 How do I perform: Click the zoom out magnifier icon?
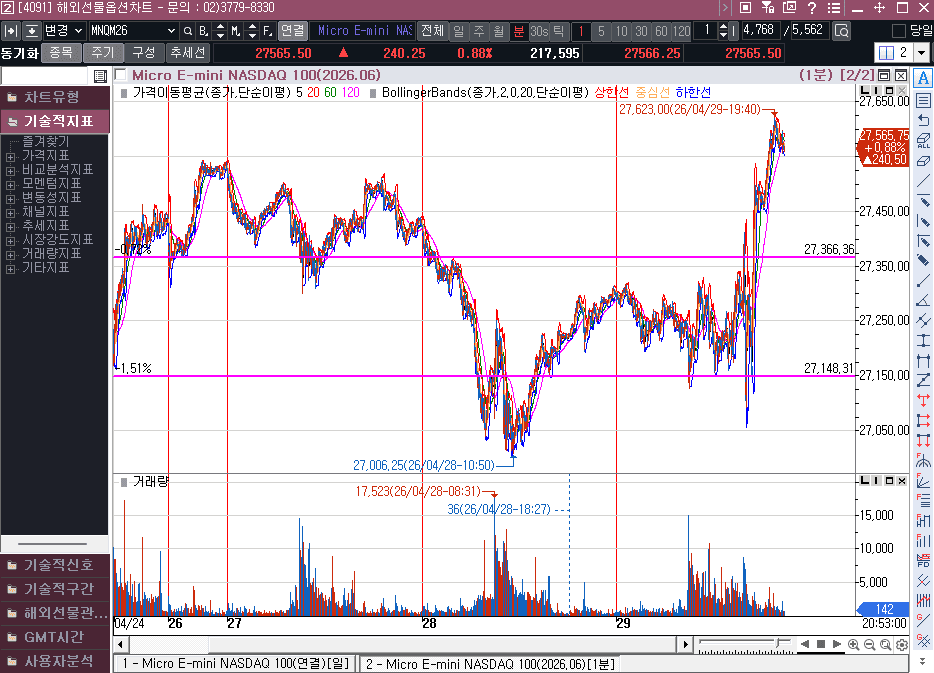869,644
